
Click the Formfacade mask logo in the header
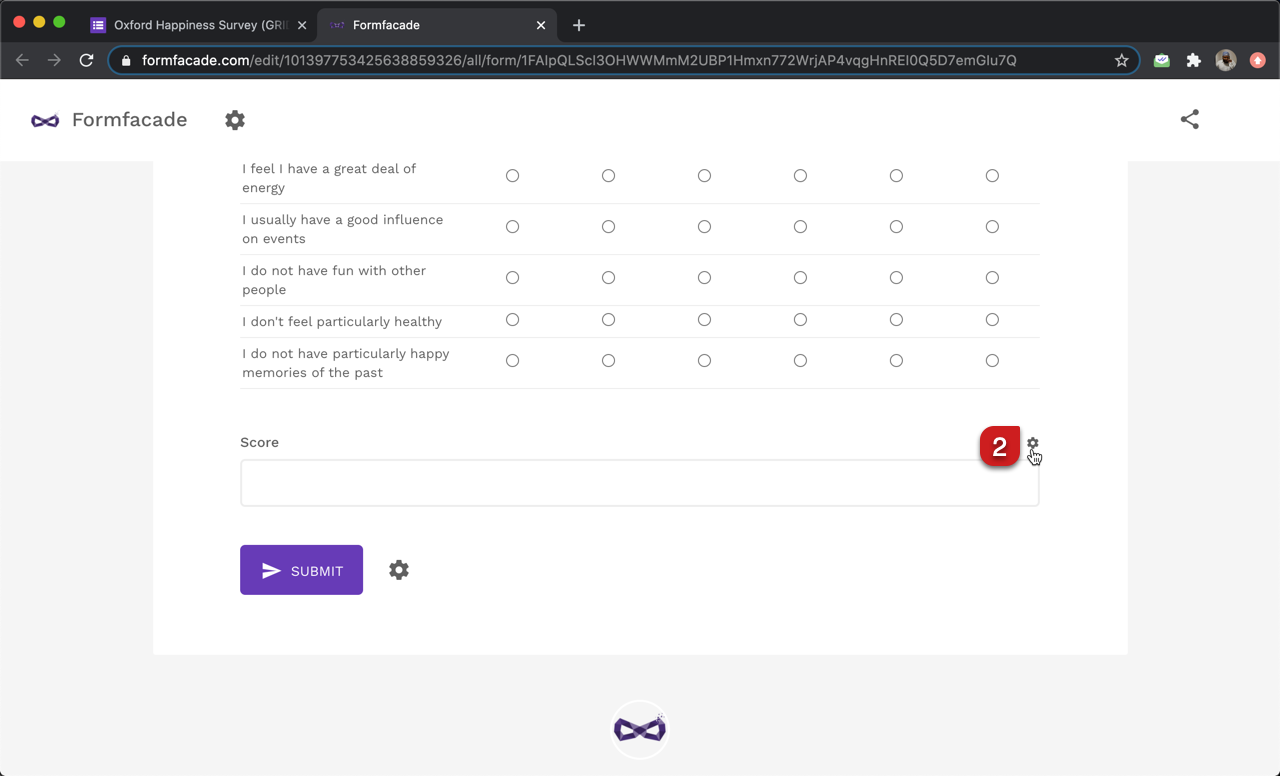[45, 120]
